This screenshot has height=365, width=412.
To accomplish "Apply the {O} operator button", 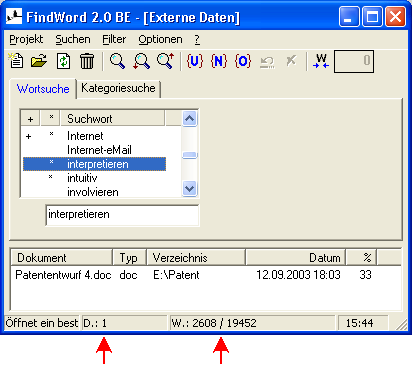I will coord(243,61).
